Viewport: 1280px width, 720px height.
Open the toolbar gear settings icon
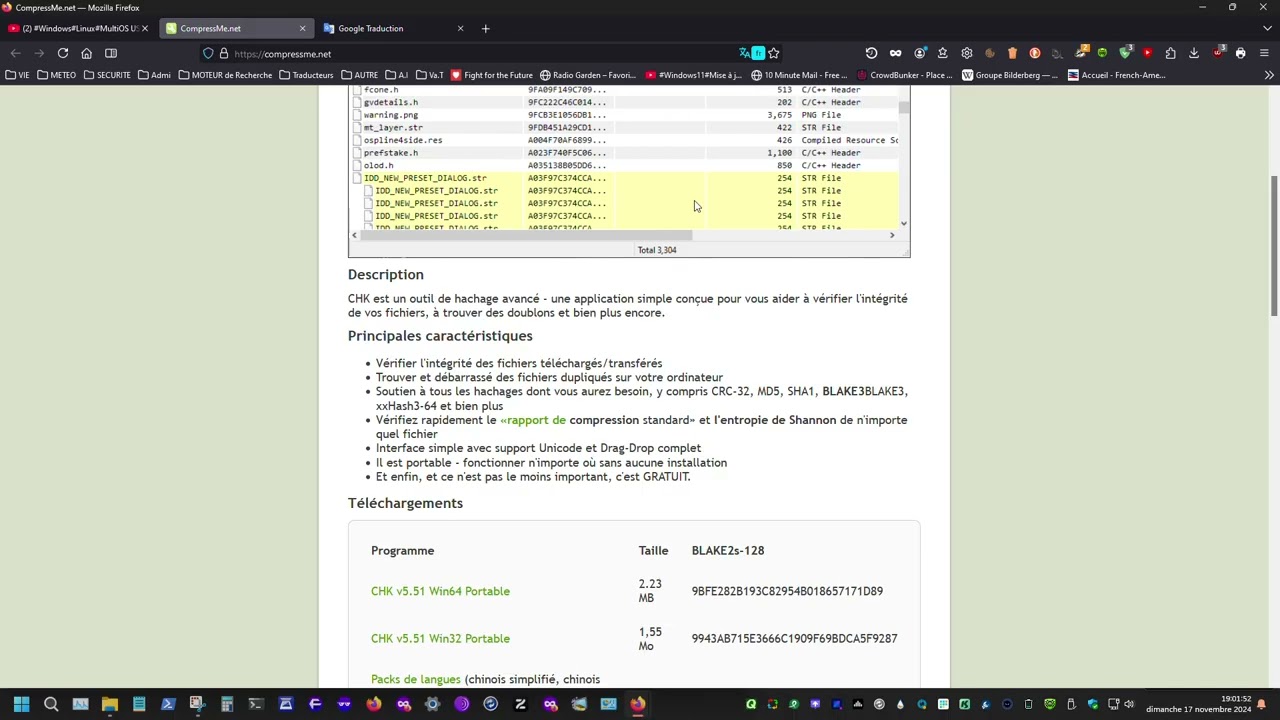point(967,53)
